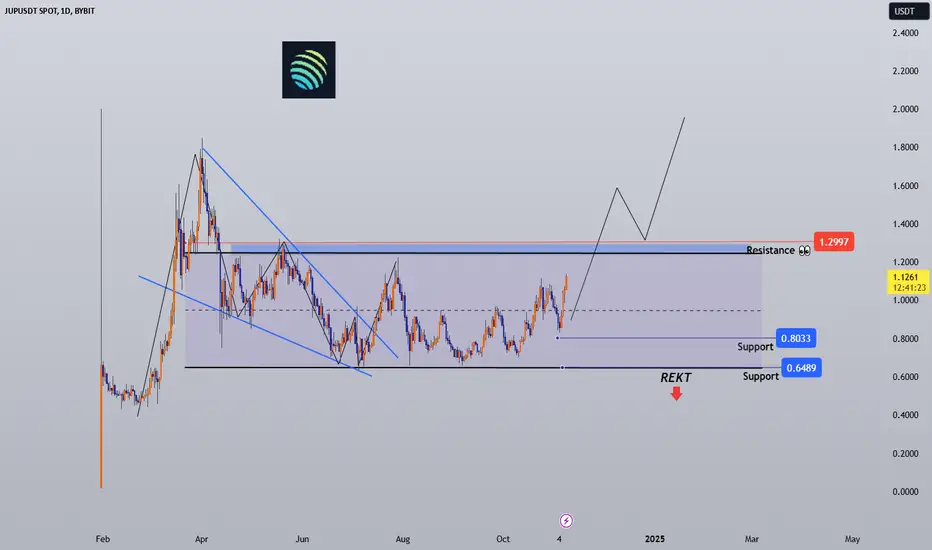Click the Jun label on time axis
This screenshot has width=932, height=550.
point(302,539)
